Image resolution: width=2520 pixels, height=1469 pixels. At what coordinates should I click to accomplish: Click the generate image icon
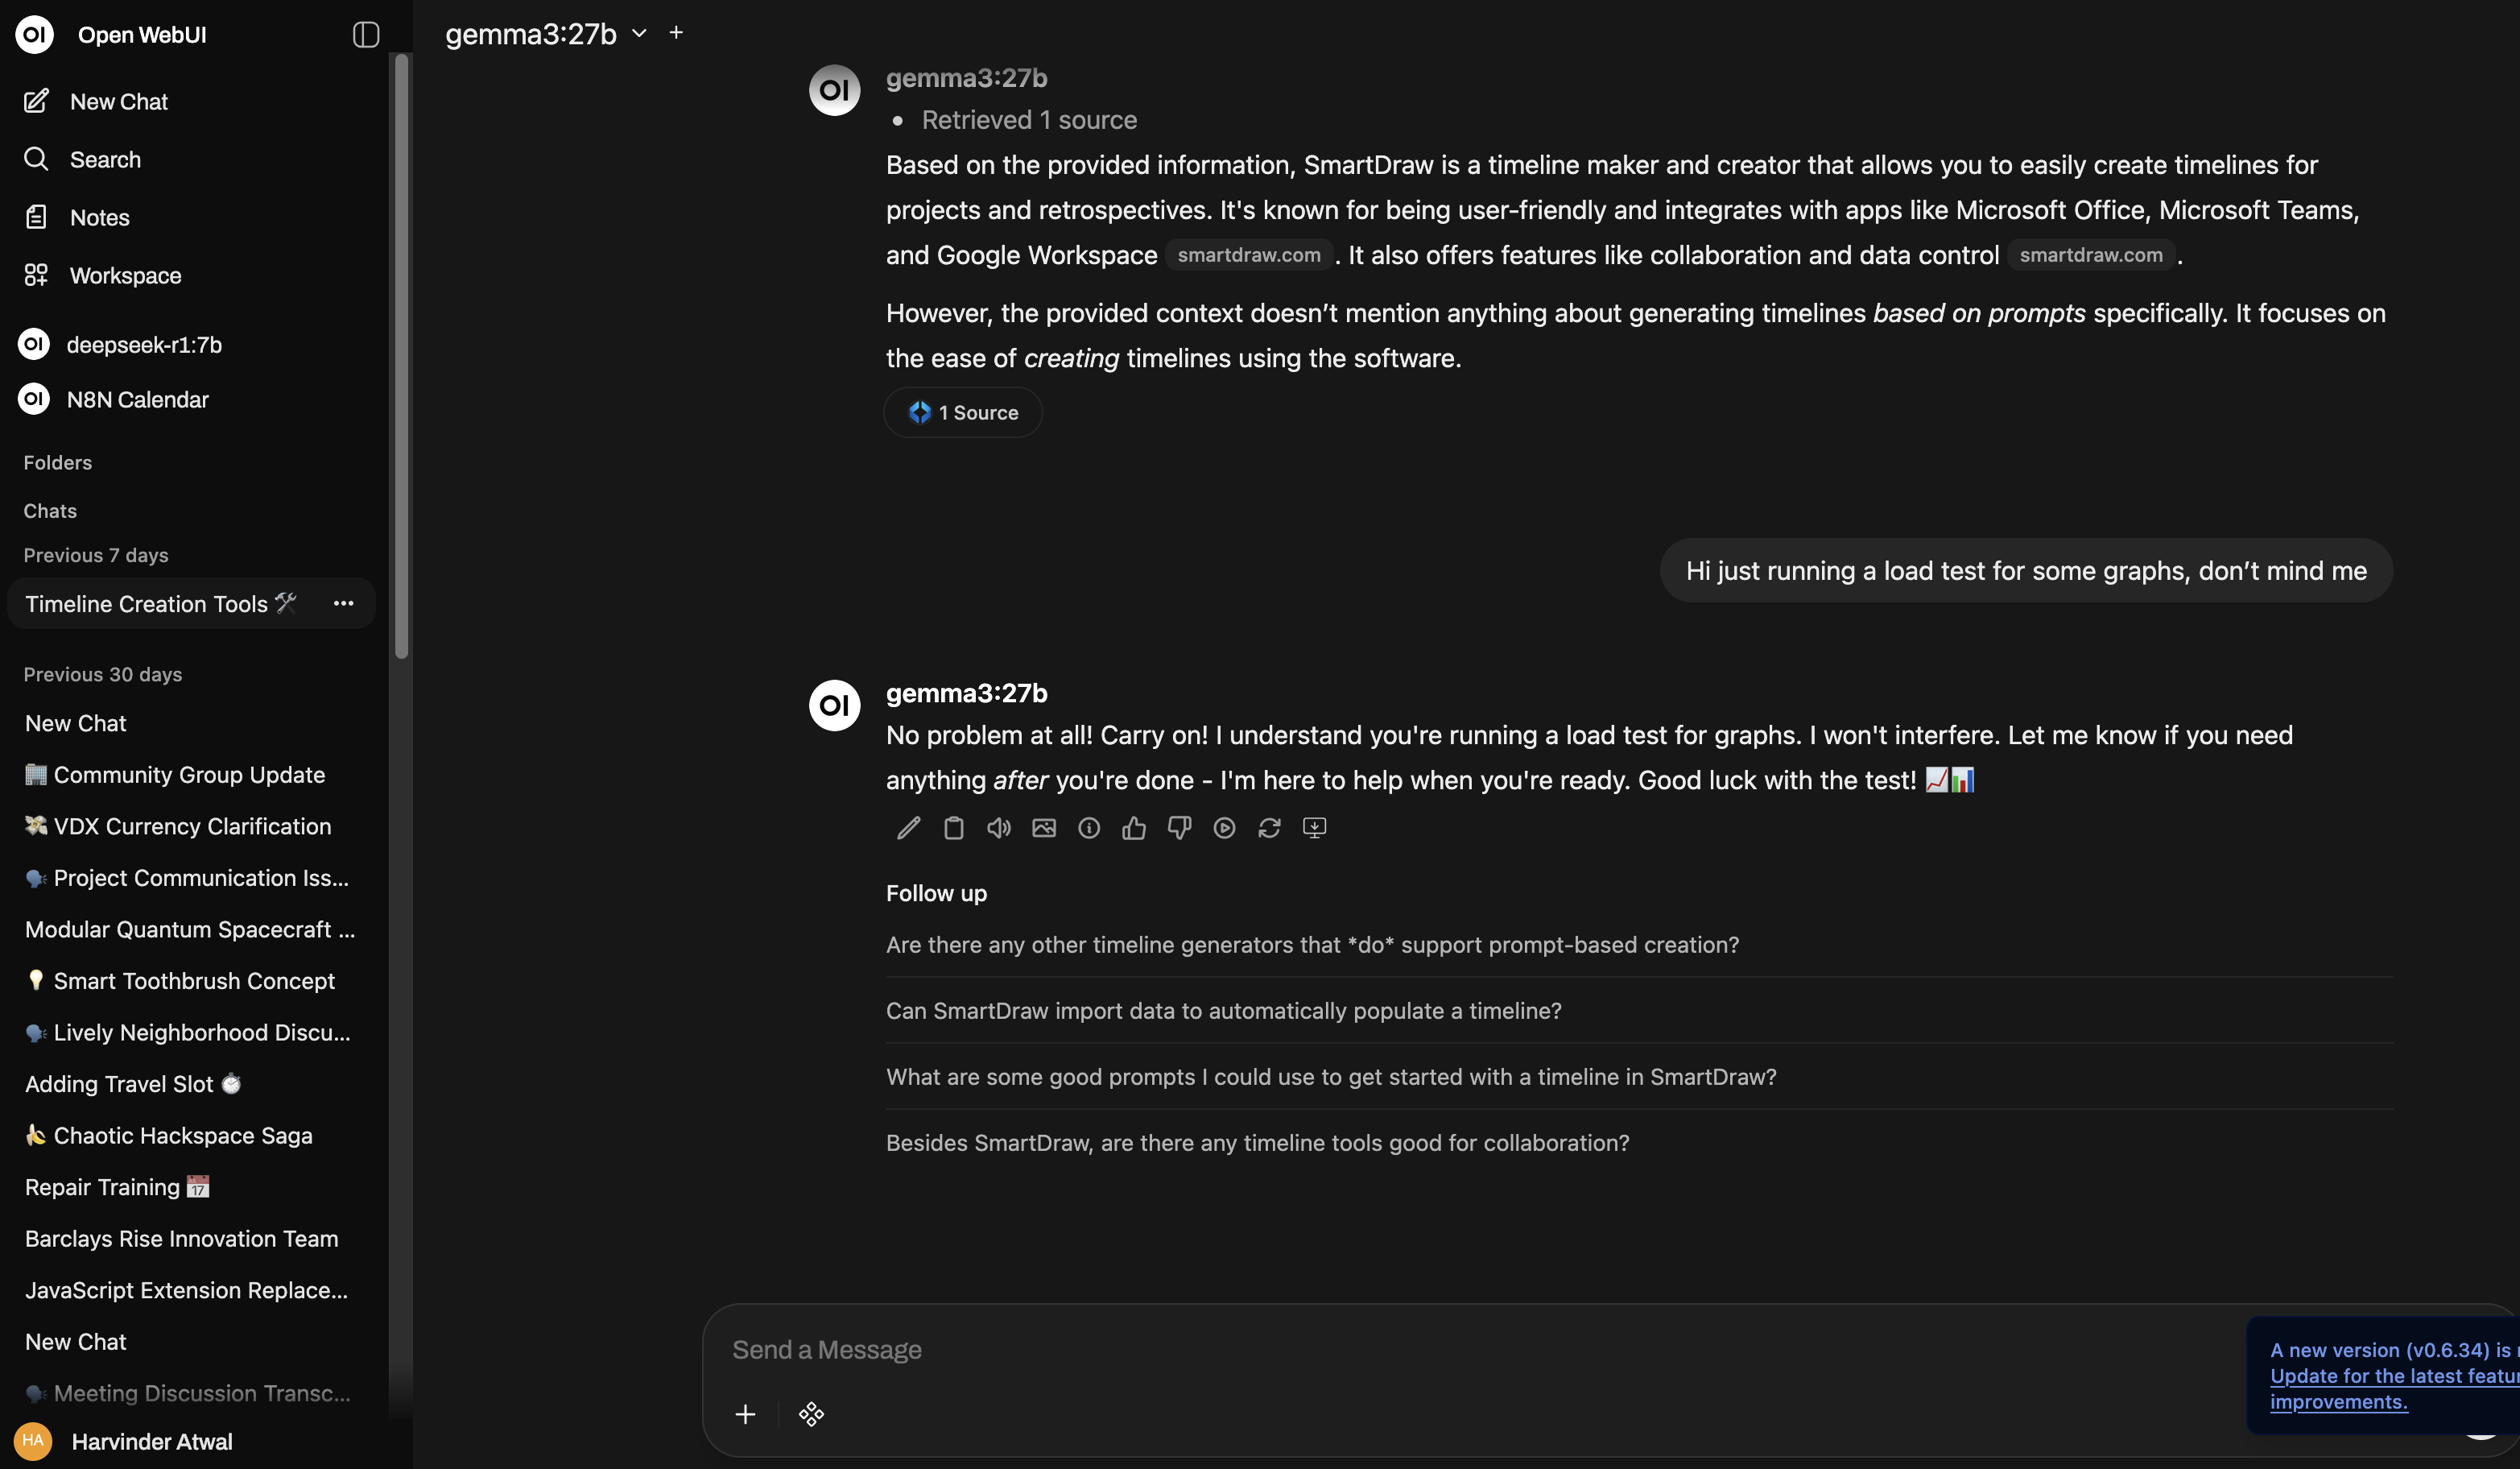click(1044, 828)
